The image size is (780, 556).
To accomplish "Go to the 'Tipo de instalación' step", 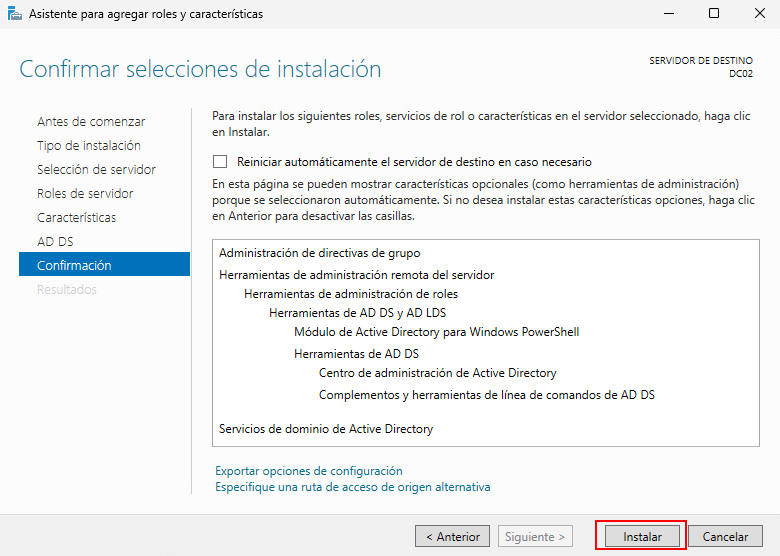I will [89, 145].
